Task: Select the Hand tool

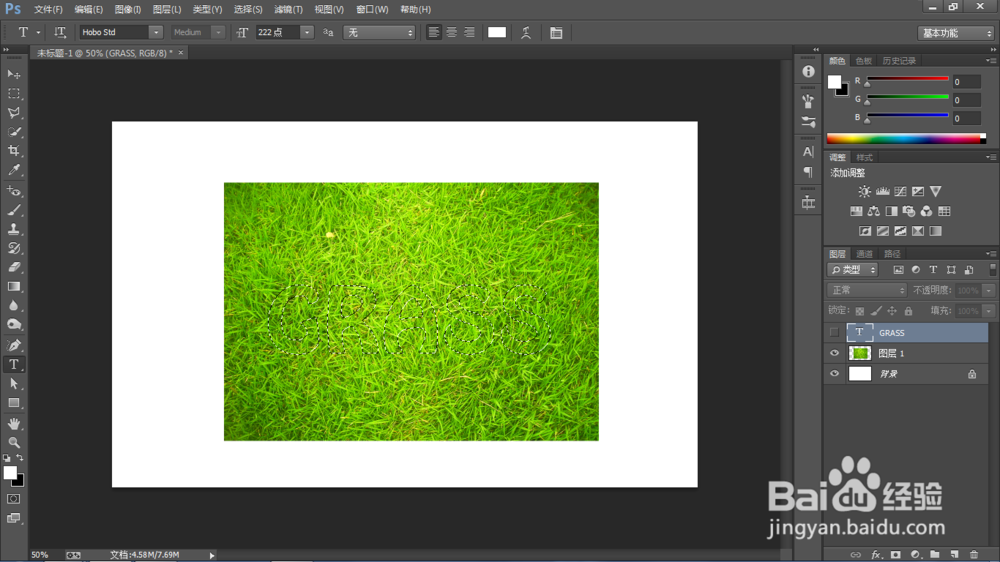Action: tap(13, 424)
